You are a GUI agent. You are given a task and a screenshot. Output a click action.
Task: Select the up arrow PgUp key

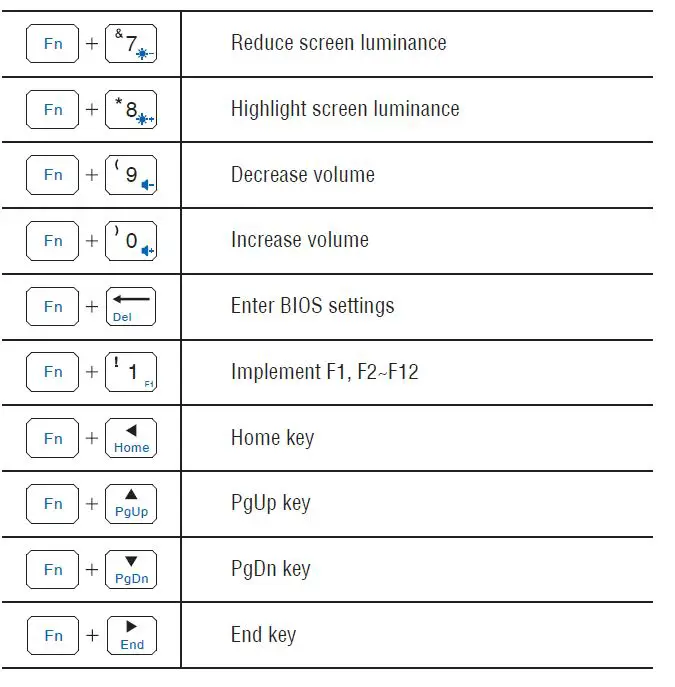131,503
